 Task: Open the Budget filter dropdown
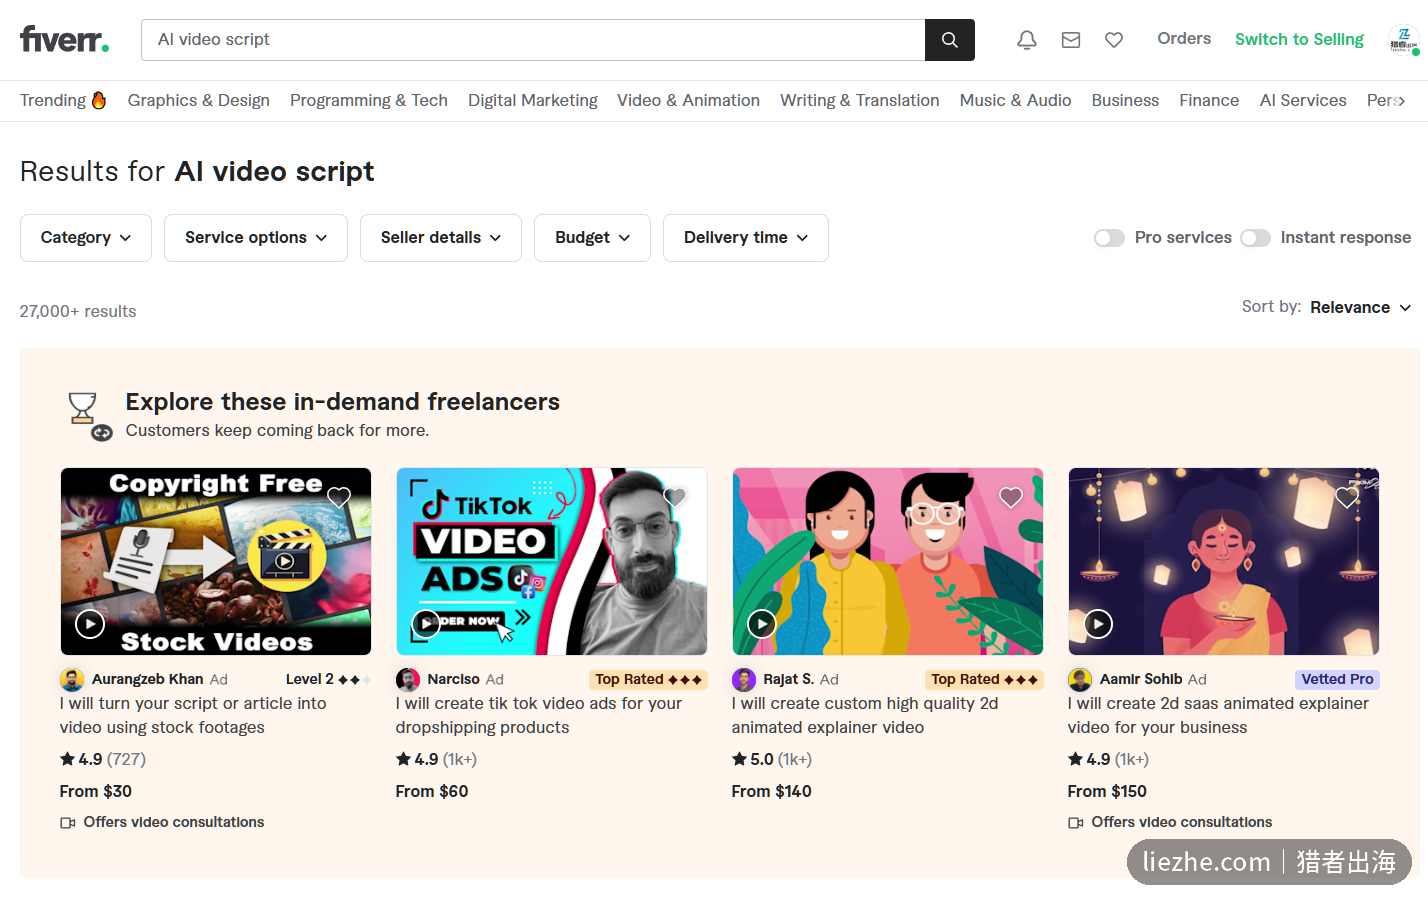[592, 238]
